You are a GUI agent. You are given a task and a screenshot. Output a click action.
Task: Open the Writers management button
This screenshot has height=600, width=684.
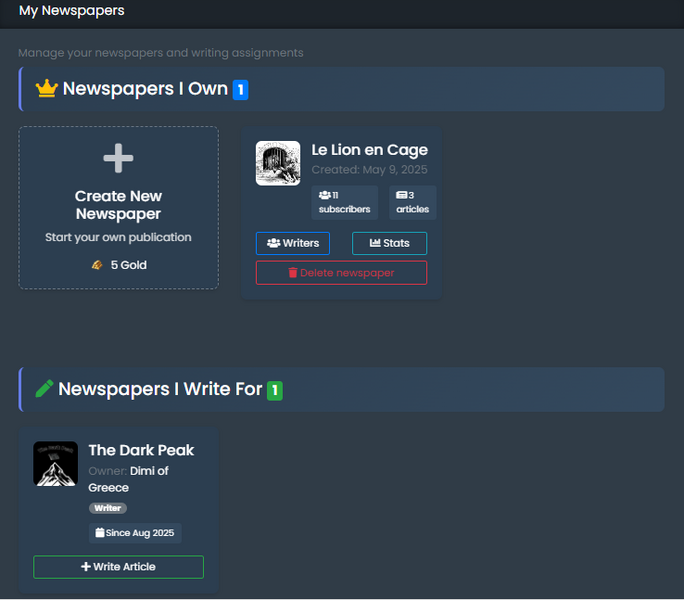[x=293, y=243]
